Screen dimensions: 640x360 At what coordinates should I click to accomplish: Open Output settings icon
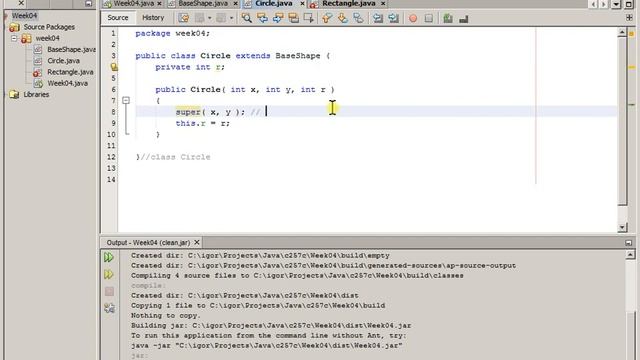[x=109, y=308]
